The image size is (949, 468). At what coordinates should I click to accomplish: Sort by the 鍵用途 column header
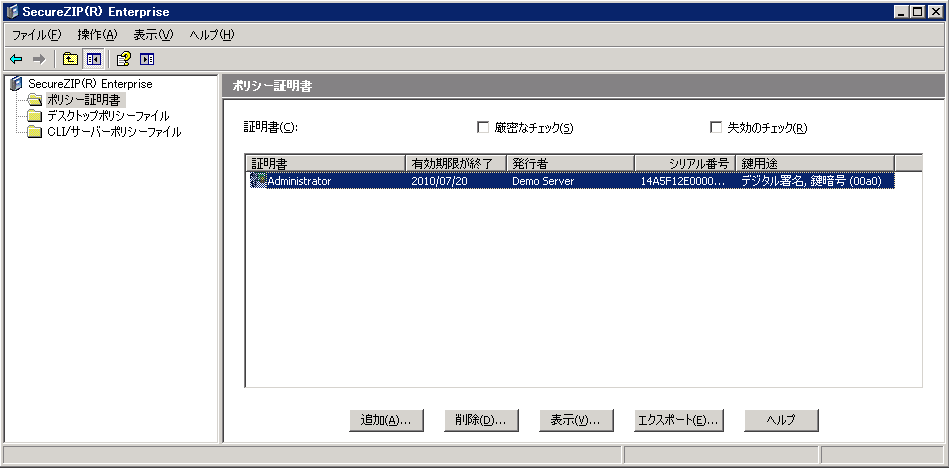pos(815,163)
